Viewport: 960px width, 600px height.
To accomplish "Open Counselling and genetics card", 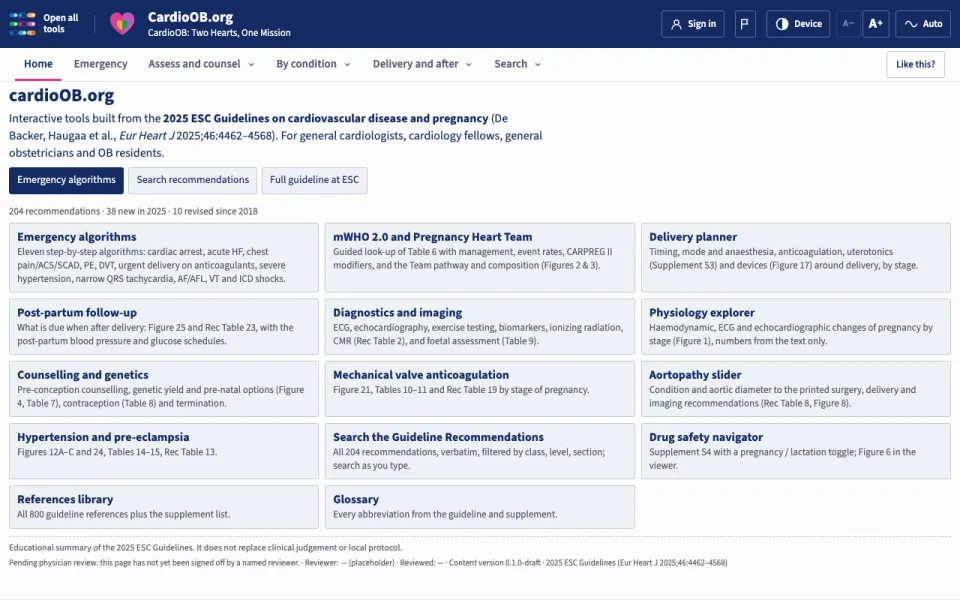I will point(164,389).
